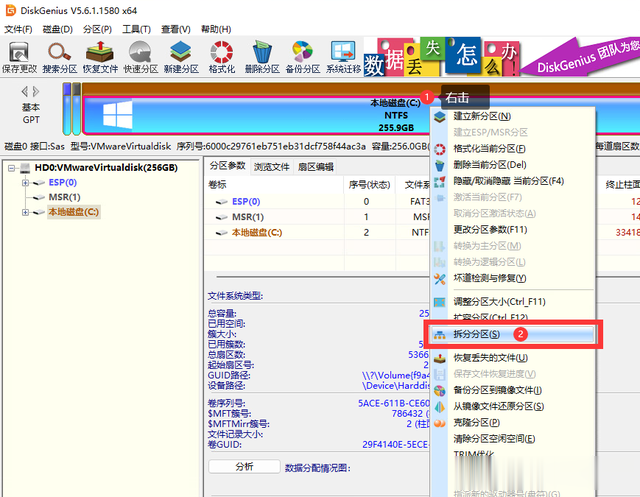Click the 恢复丢失的文件 icon in menu
The height and width of the screenshot is (497, 640).
(x=440, y=359)
